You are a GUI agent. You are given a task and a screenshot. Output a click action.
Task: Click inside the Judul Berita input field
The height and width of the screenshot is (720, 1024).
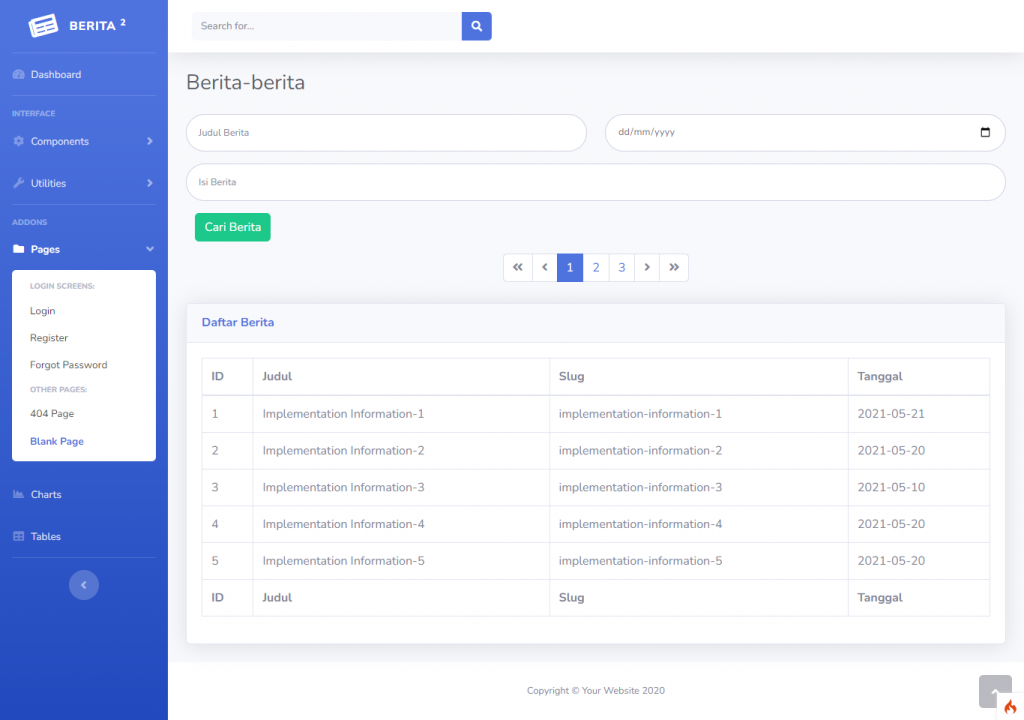coord(385,132)
